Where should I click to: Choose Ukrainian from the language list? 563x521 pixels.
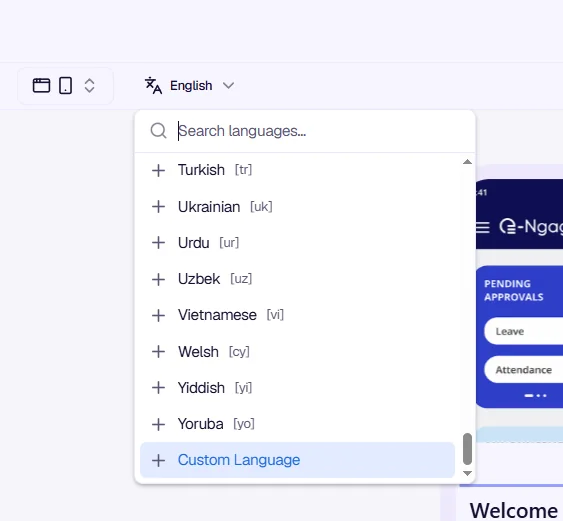(x=297, y=207)
